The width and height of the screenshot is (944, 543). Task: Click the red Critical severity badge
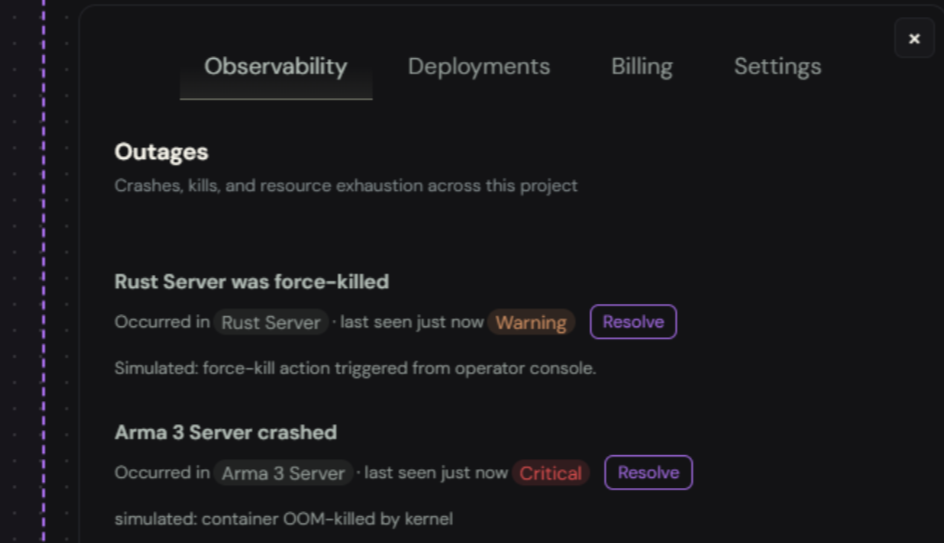coord(550,473)
